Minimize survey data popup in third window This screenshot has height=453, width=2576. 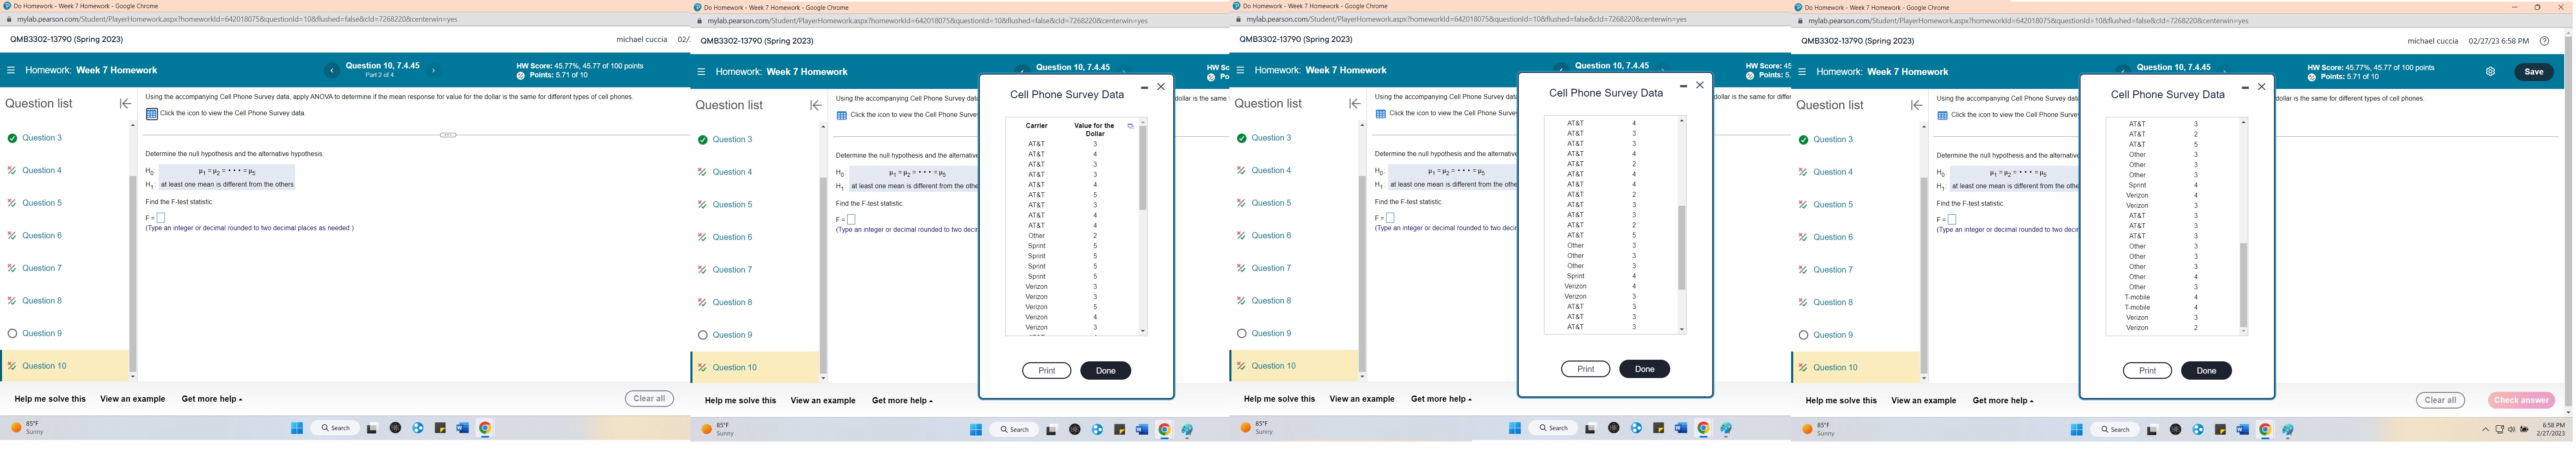click(x=1683, y=86)
